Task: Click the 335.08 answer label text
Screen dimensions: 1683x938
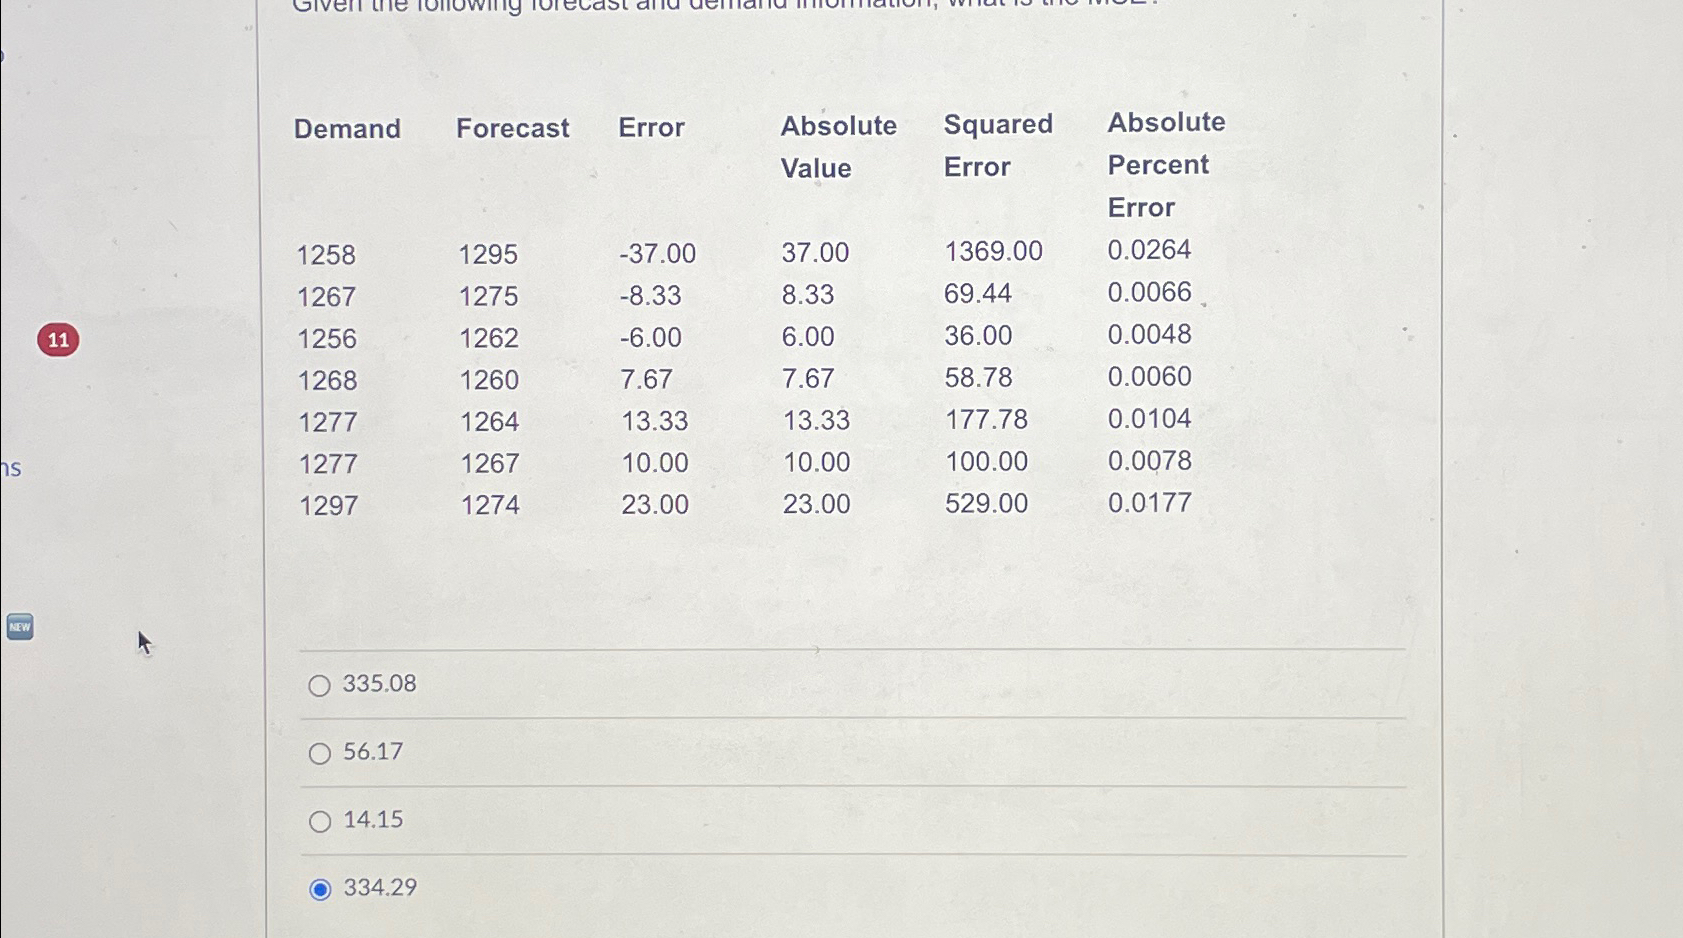Action: (x=378, y=684)
